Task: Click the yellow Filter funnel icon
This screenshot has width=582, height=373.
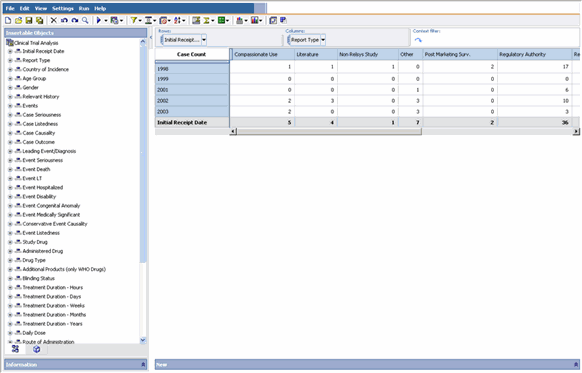Action: click(134, 20)
